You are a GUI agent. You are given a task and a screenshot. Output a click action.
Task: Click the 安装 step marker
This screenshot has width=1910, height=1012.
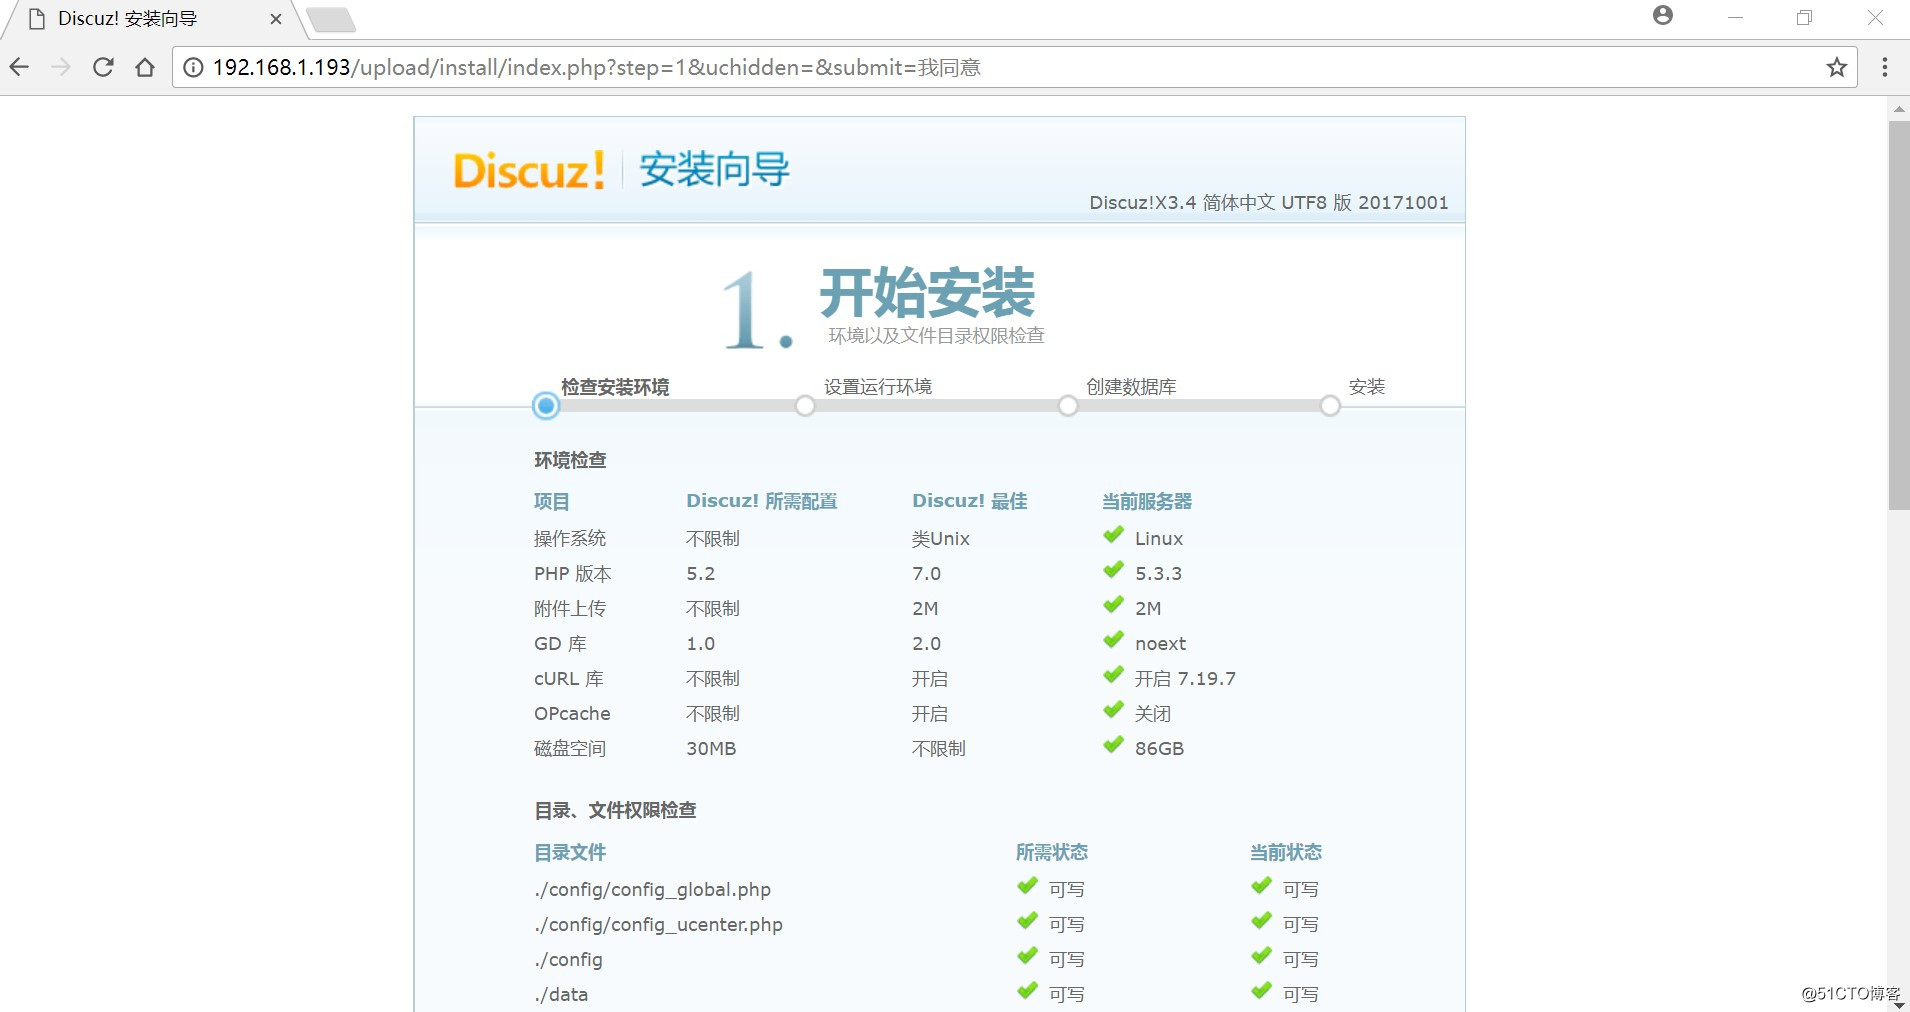(x=1330, y=406)
